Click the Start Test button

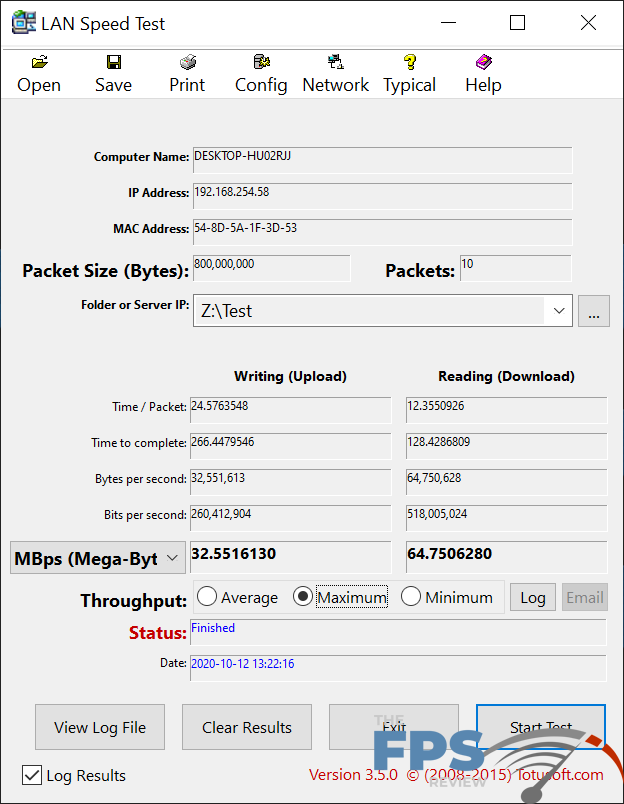pos(541,727)
